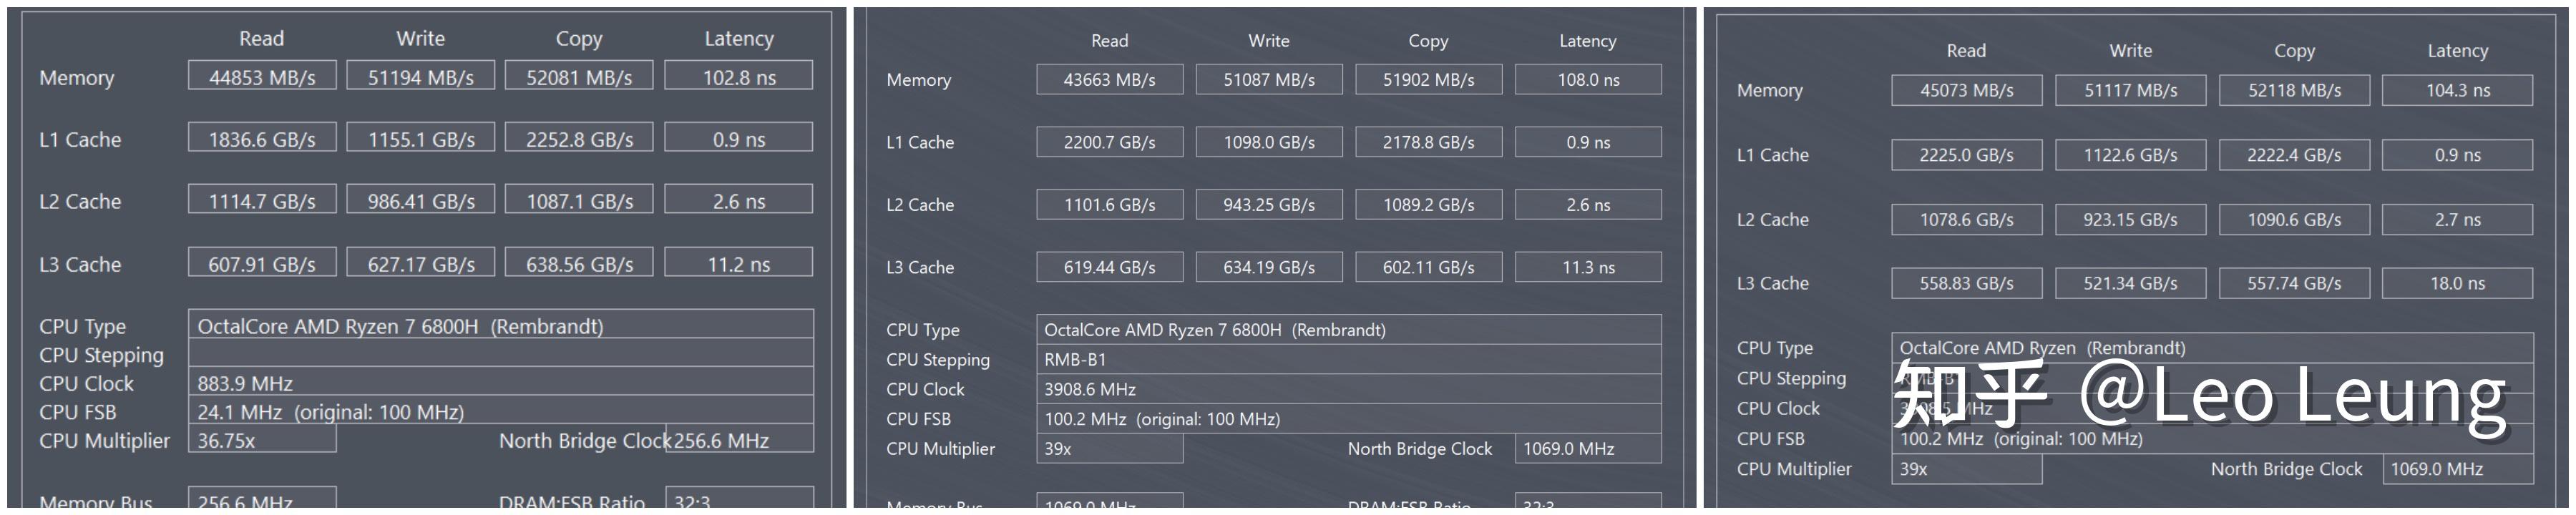2576x515 pixels.
Task: Select the 521.34 GB/s L3 cache write box
Action: coord(2130,283)
